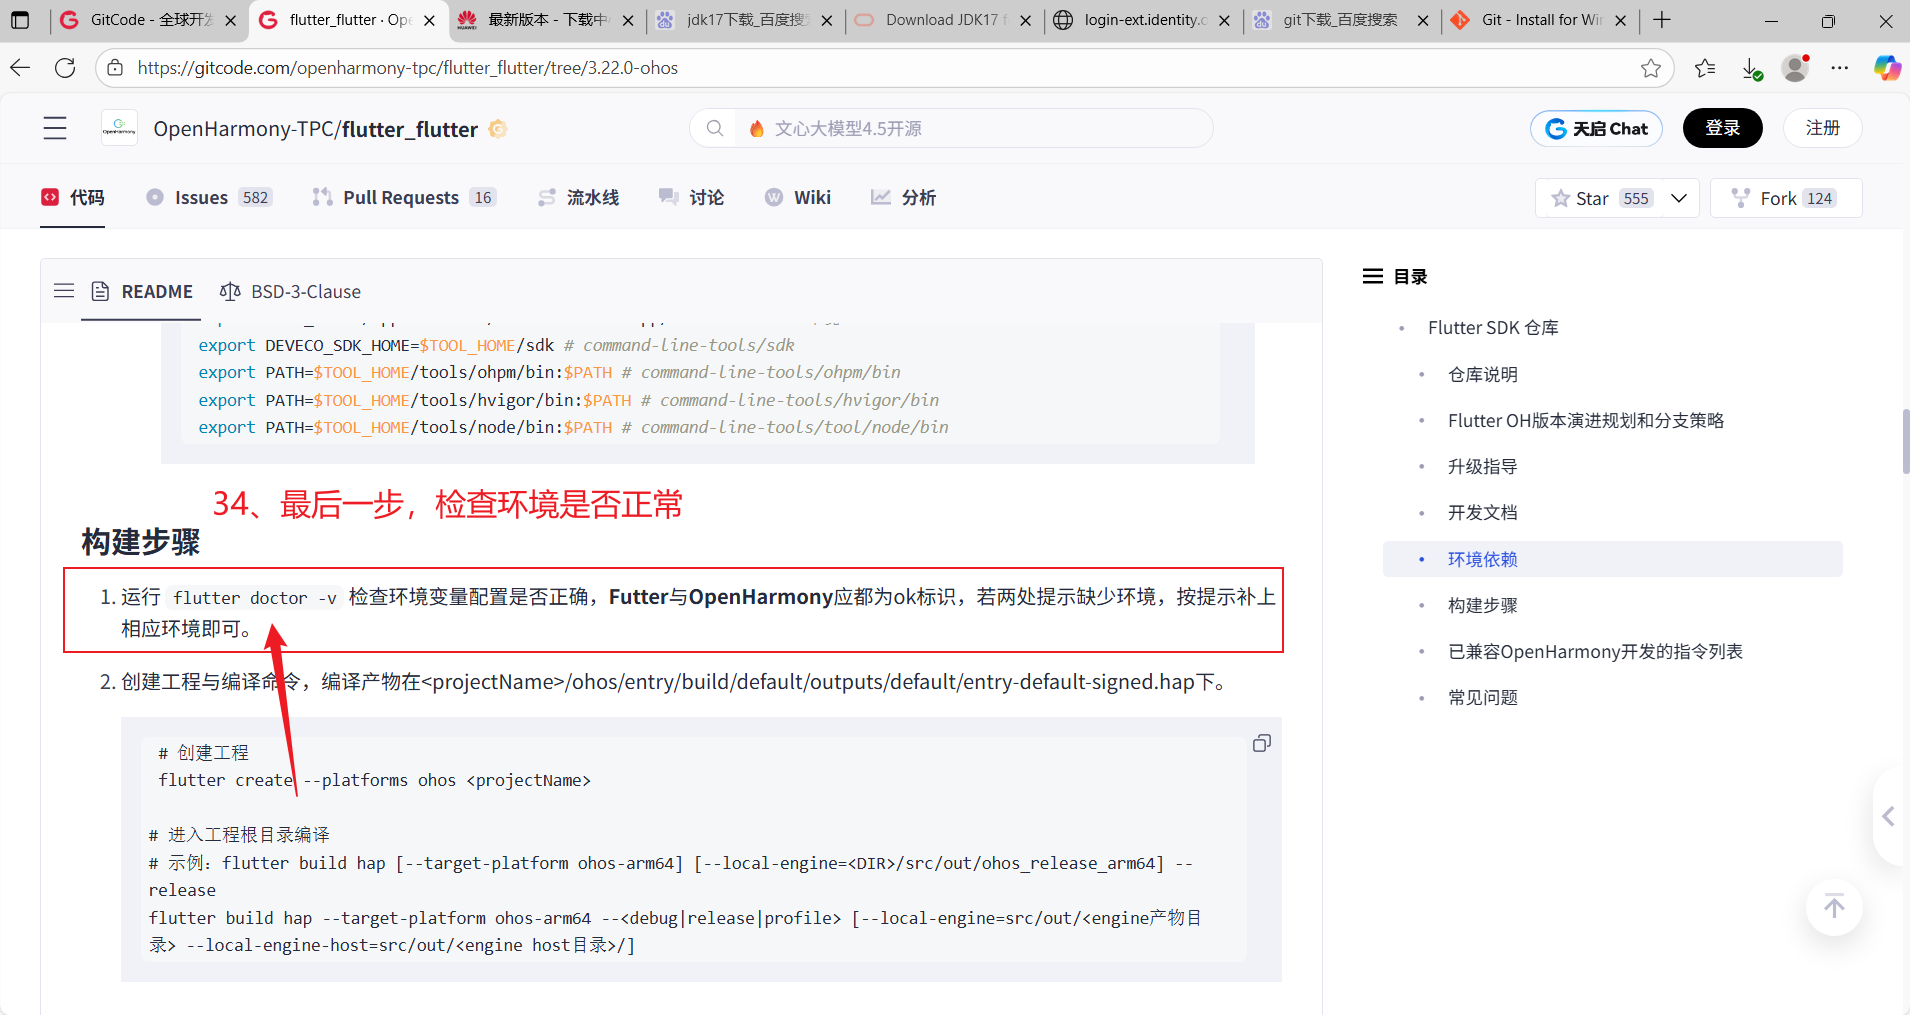Jump to 已兼容OpenHarmony开发的指令列表
This screenshot has width=1910, height=1015.
(1595, 651)
